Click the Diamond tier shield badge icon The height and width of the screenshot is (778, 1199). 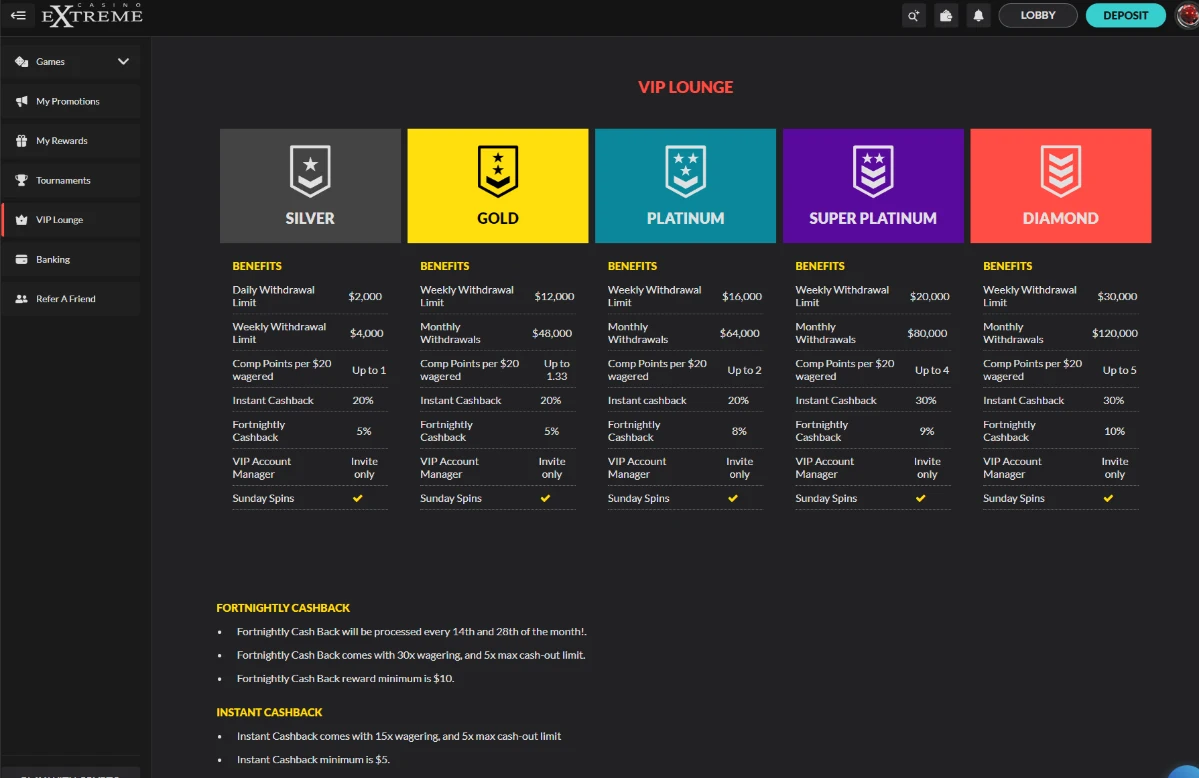[x=1061, y=171]
